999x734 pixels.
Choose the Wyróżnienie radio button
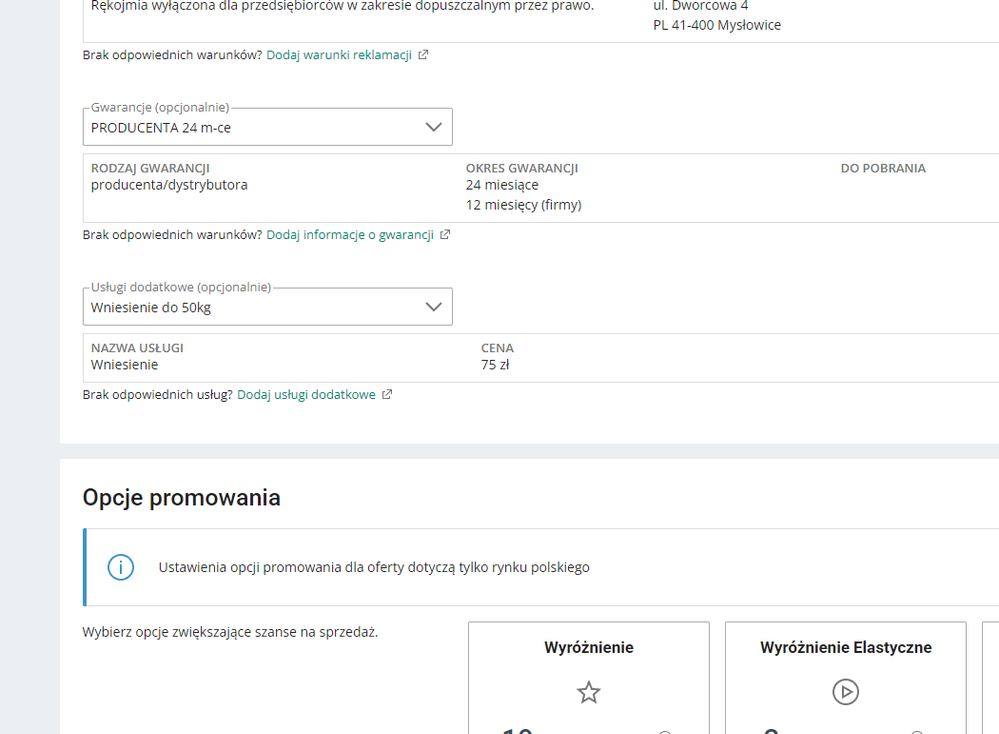[x=665, y=732]
